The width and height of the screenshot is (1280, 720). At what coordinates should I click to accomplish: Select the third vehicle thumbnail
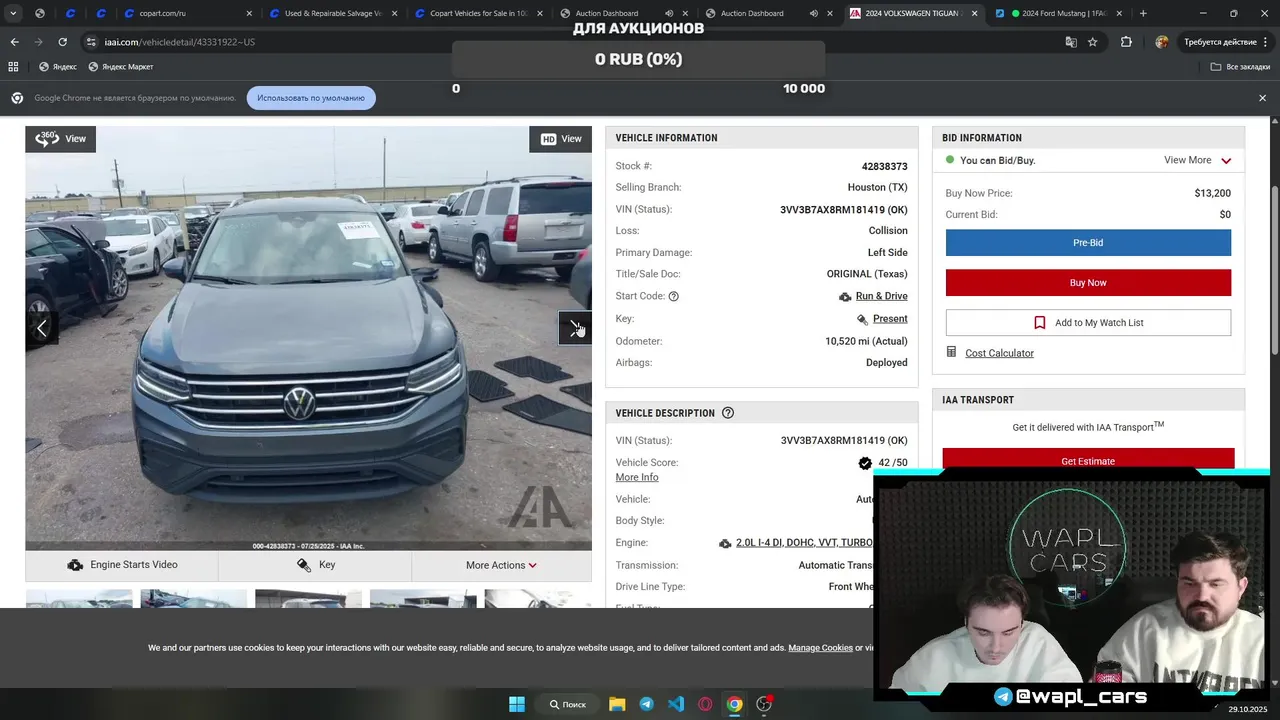(x=308, y=599)
